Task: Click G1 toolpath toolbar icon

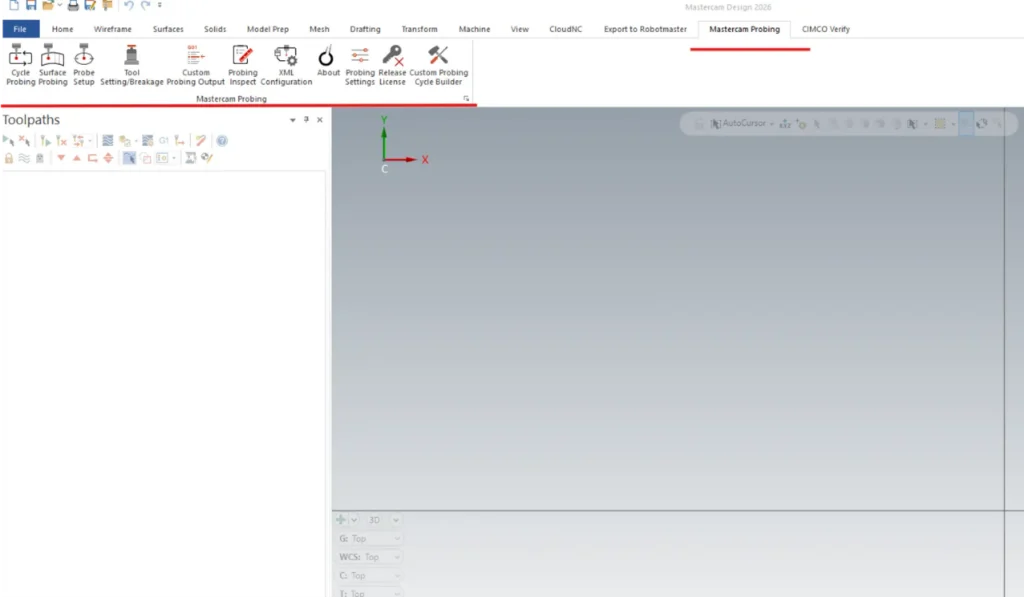Action: [163, 140]
